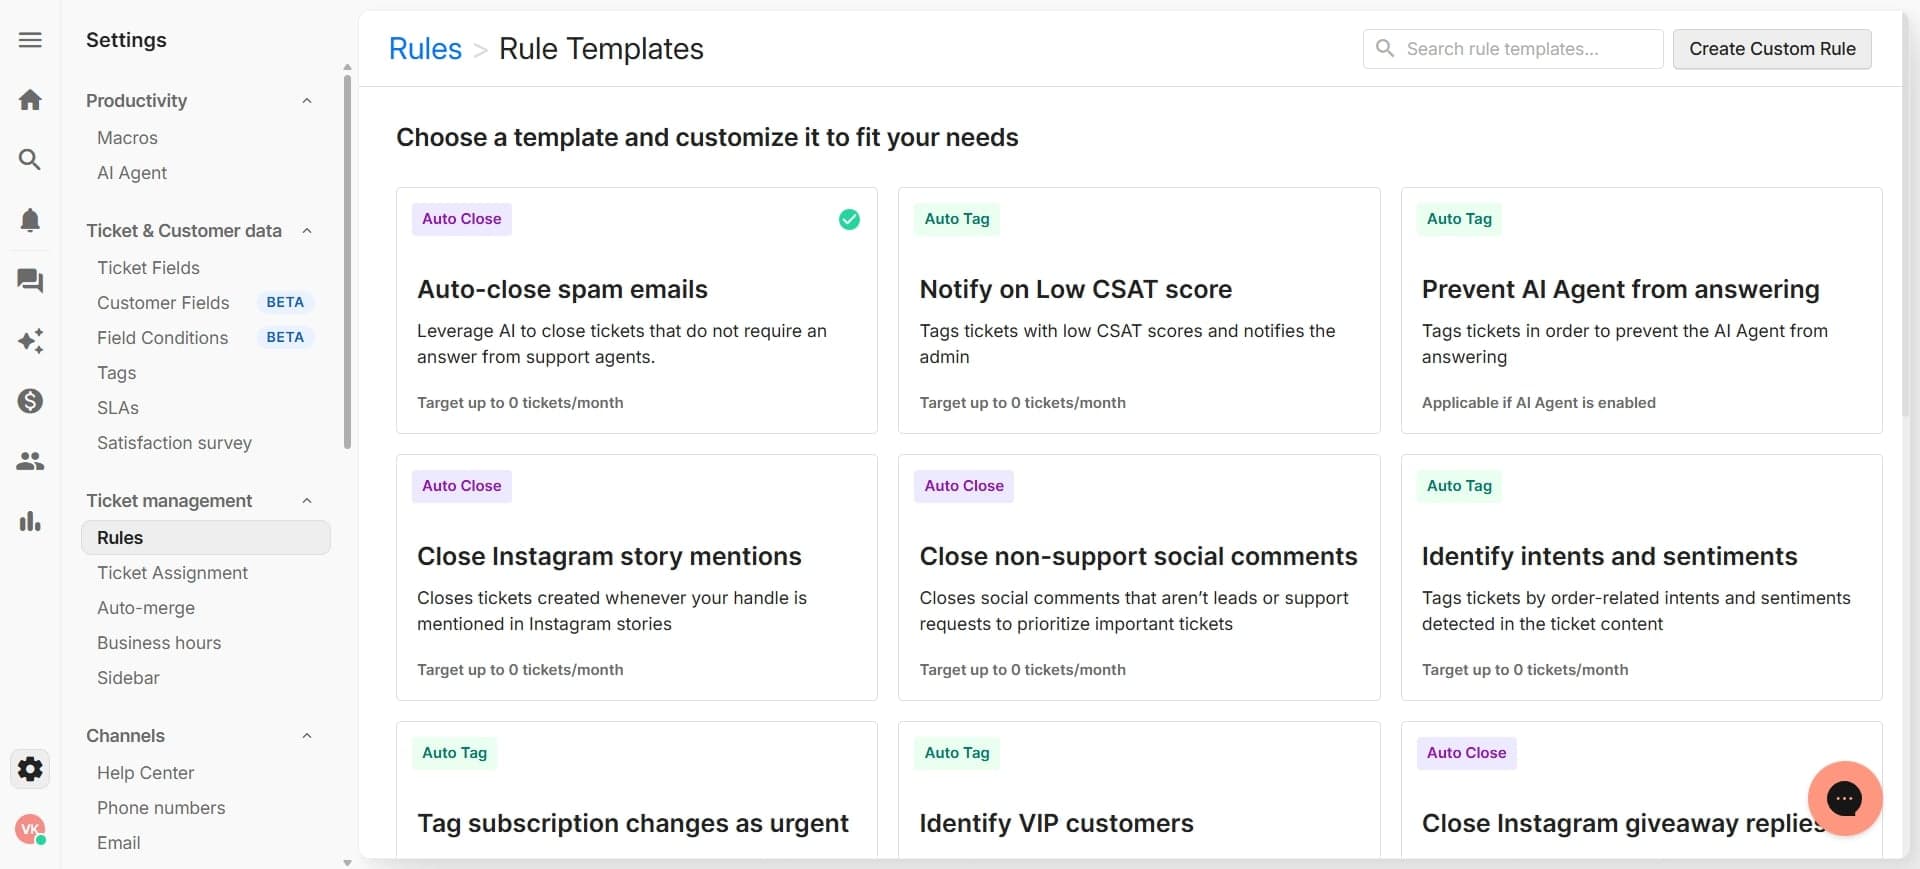Open billing via the dollar icon
The height and width of the screenshot is (869, 1920).
(x=30, y=401)
